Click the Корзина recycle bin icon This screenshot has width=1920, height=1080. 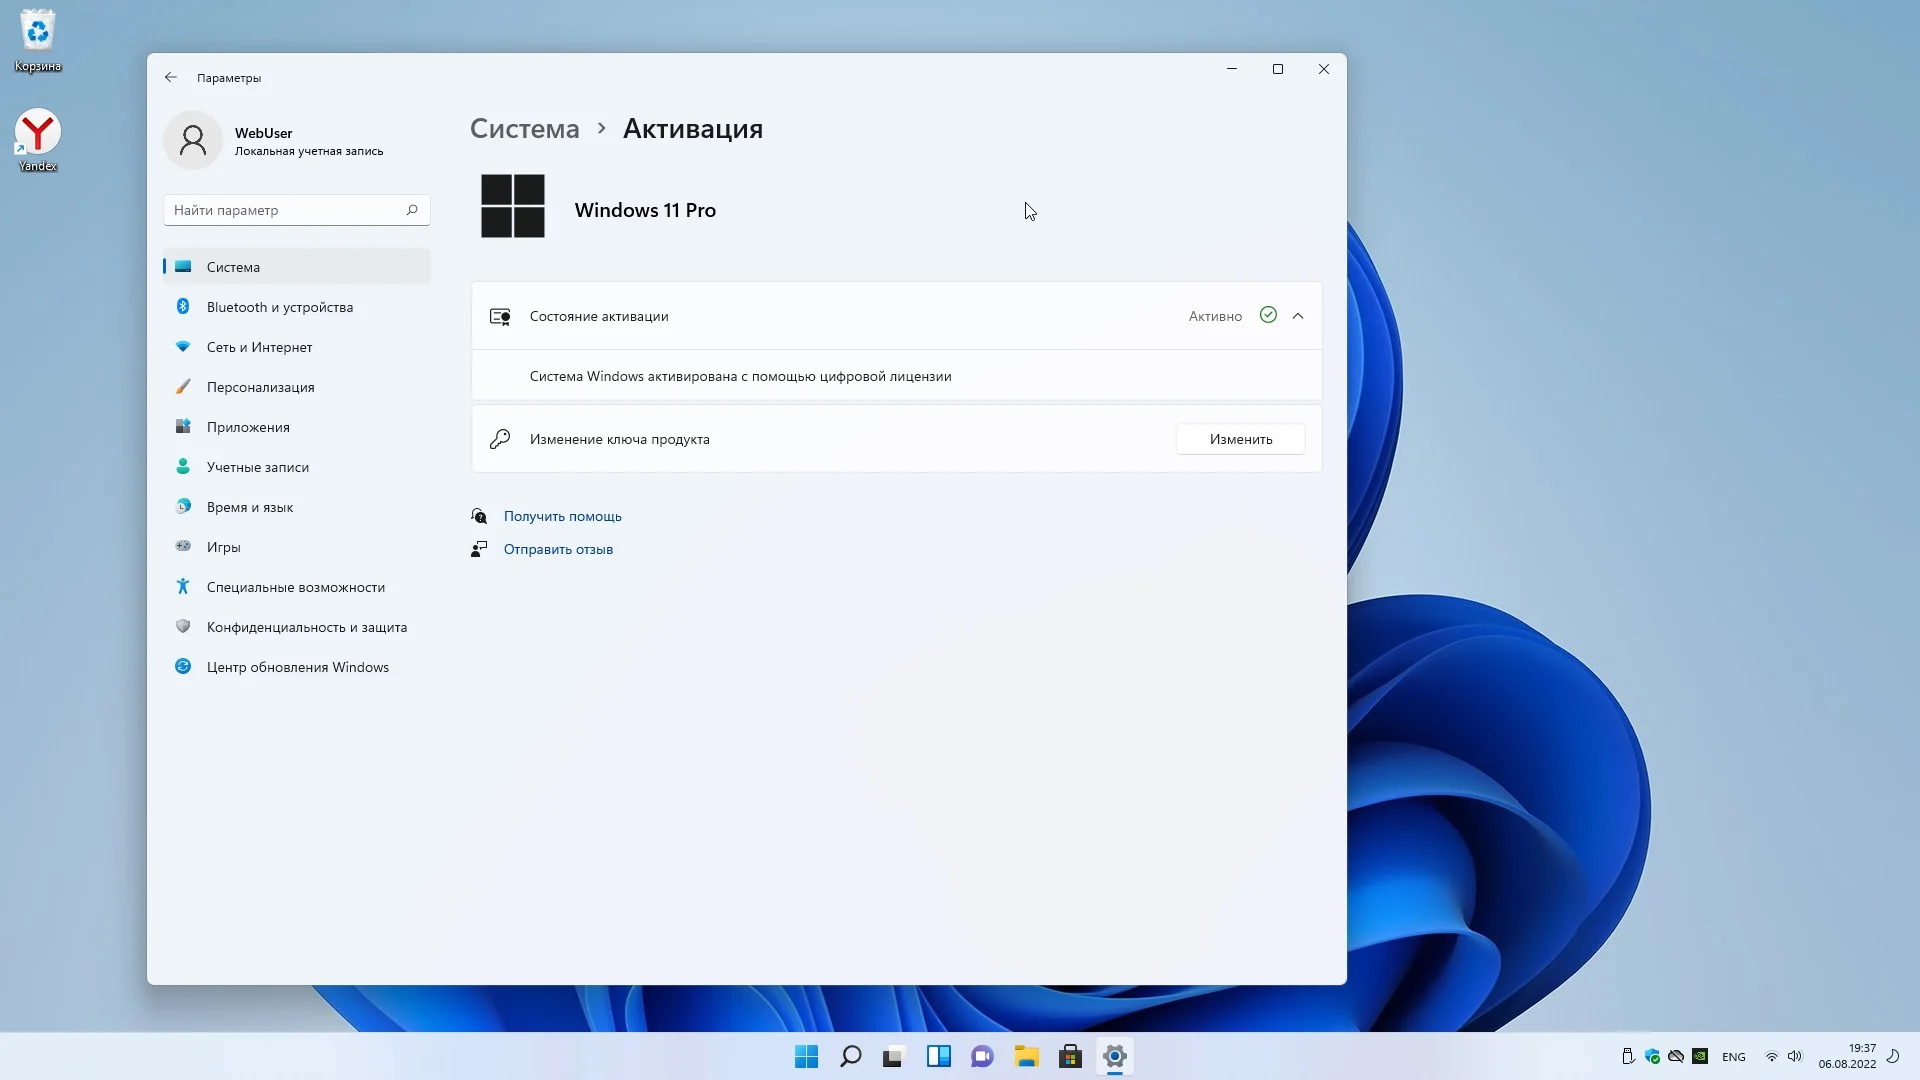(38, 32)
